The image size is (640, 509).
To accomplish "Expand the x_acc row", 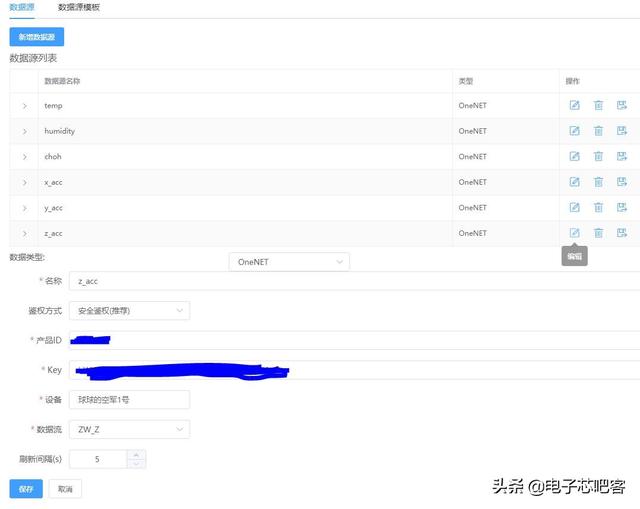I will pos(24,182).
